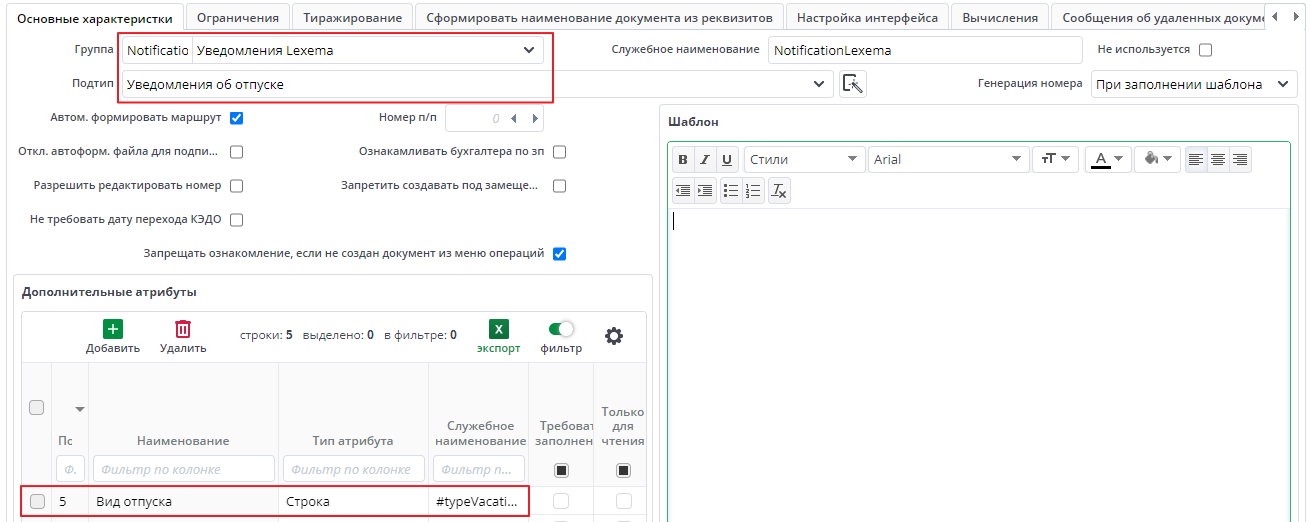Select all rows via header checkbox
1310x522 pixels.
pyautogui.click(x=37, y=407)
